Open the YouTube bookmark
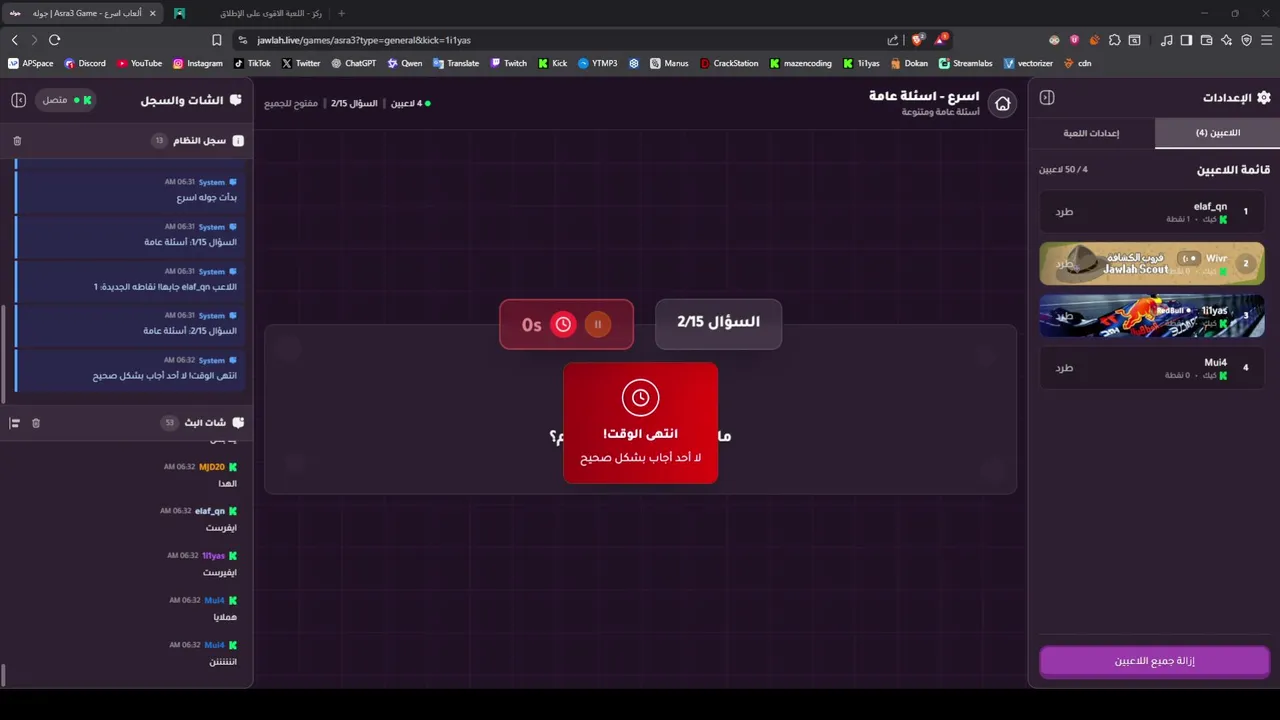 [x=139, y=63]
